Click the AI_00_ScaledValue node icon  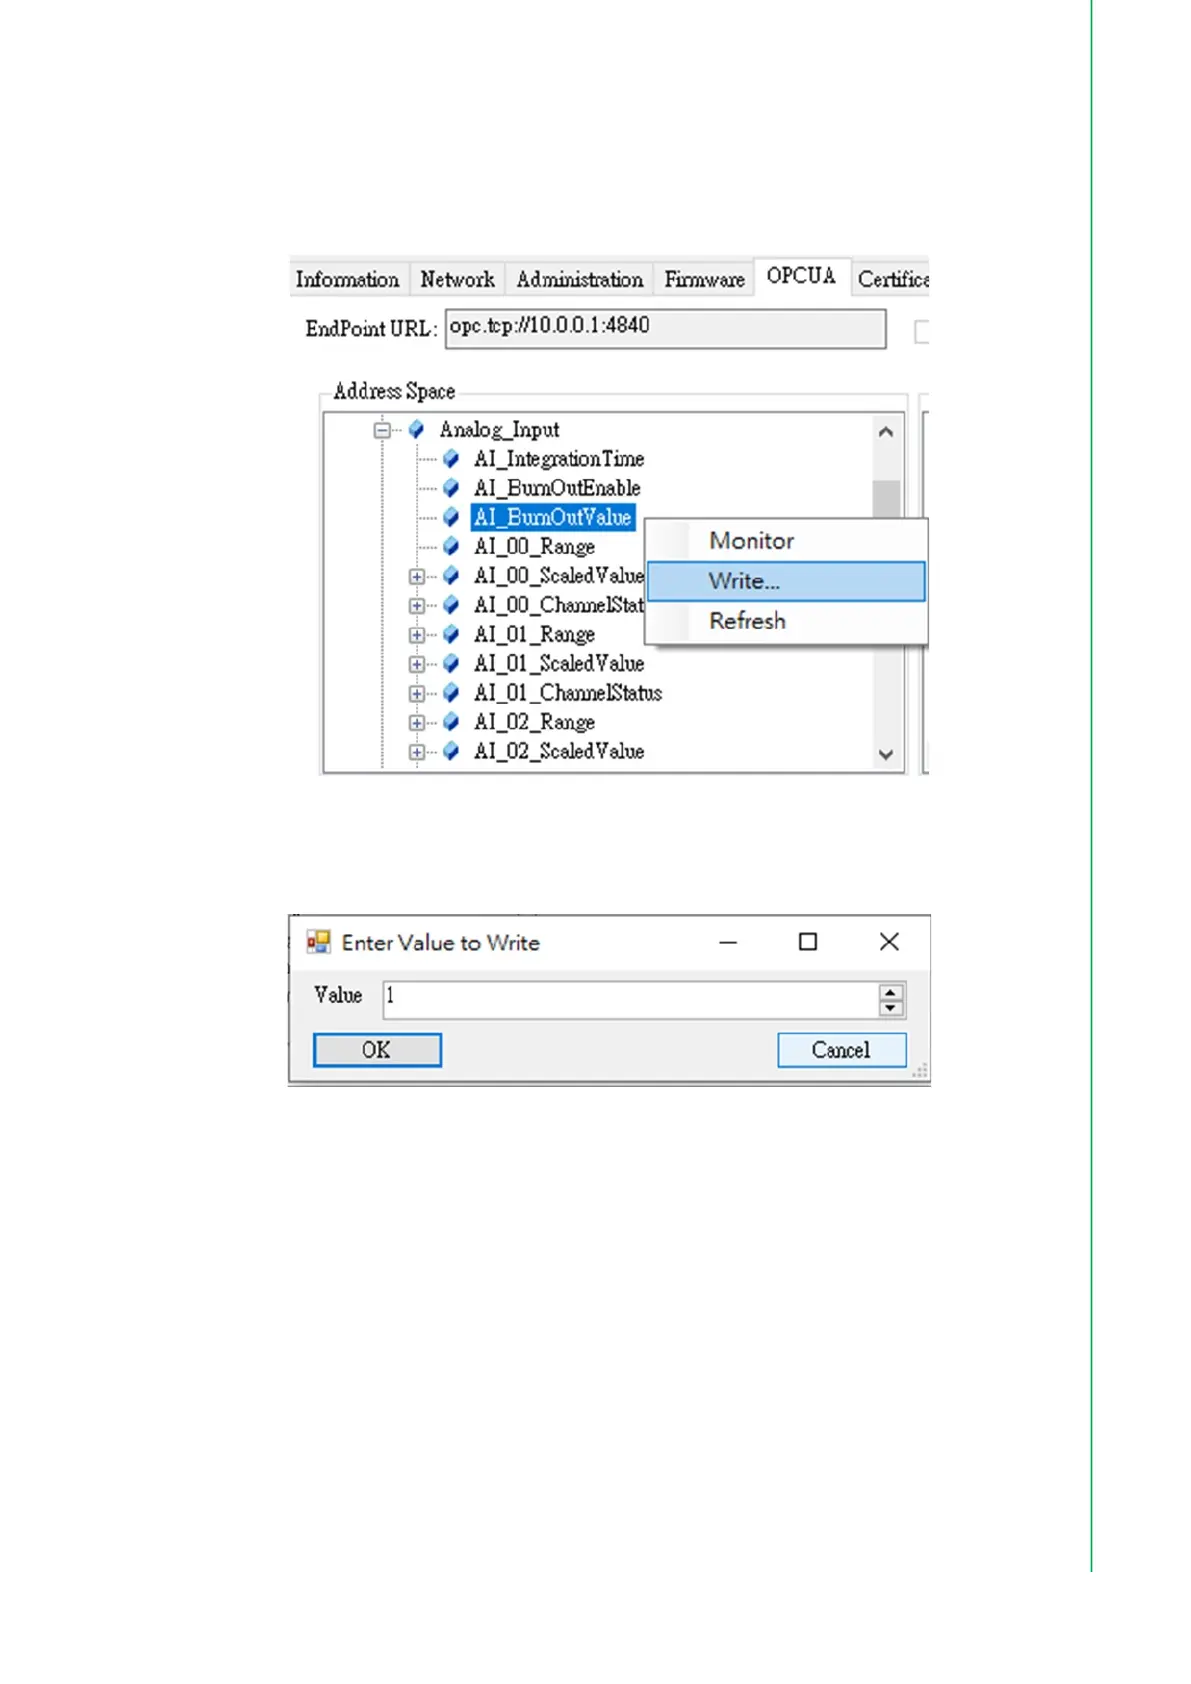451,576
